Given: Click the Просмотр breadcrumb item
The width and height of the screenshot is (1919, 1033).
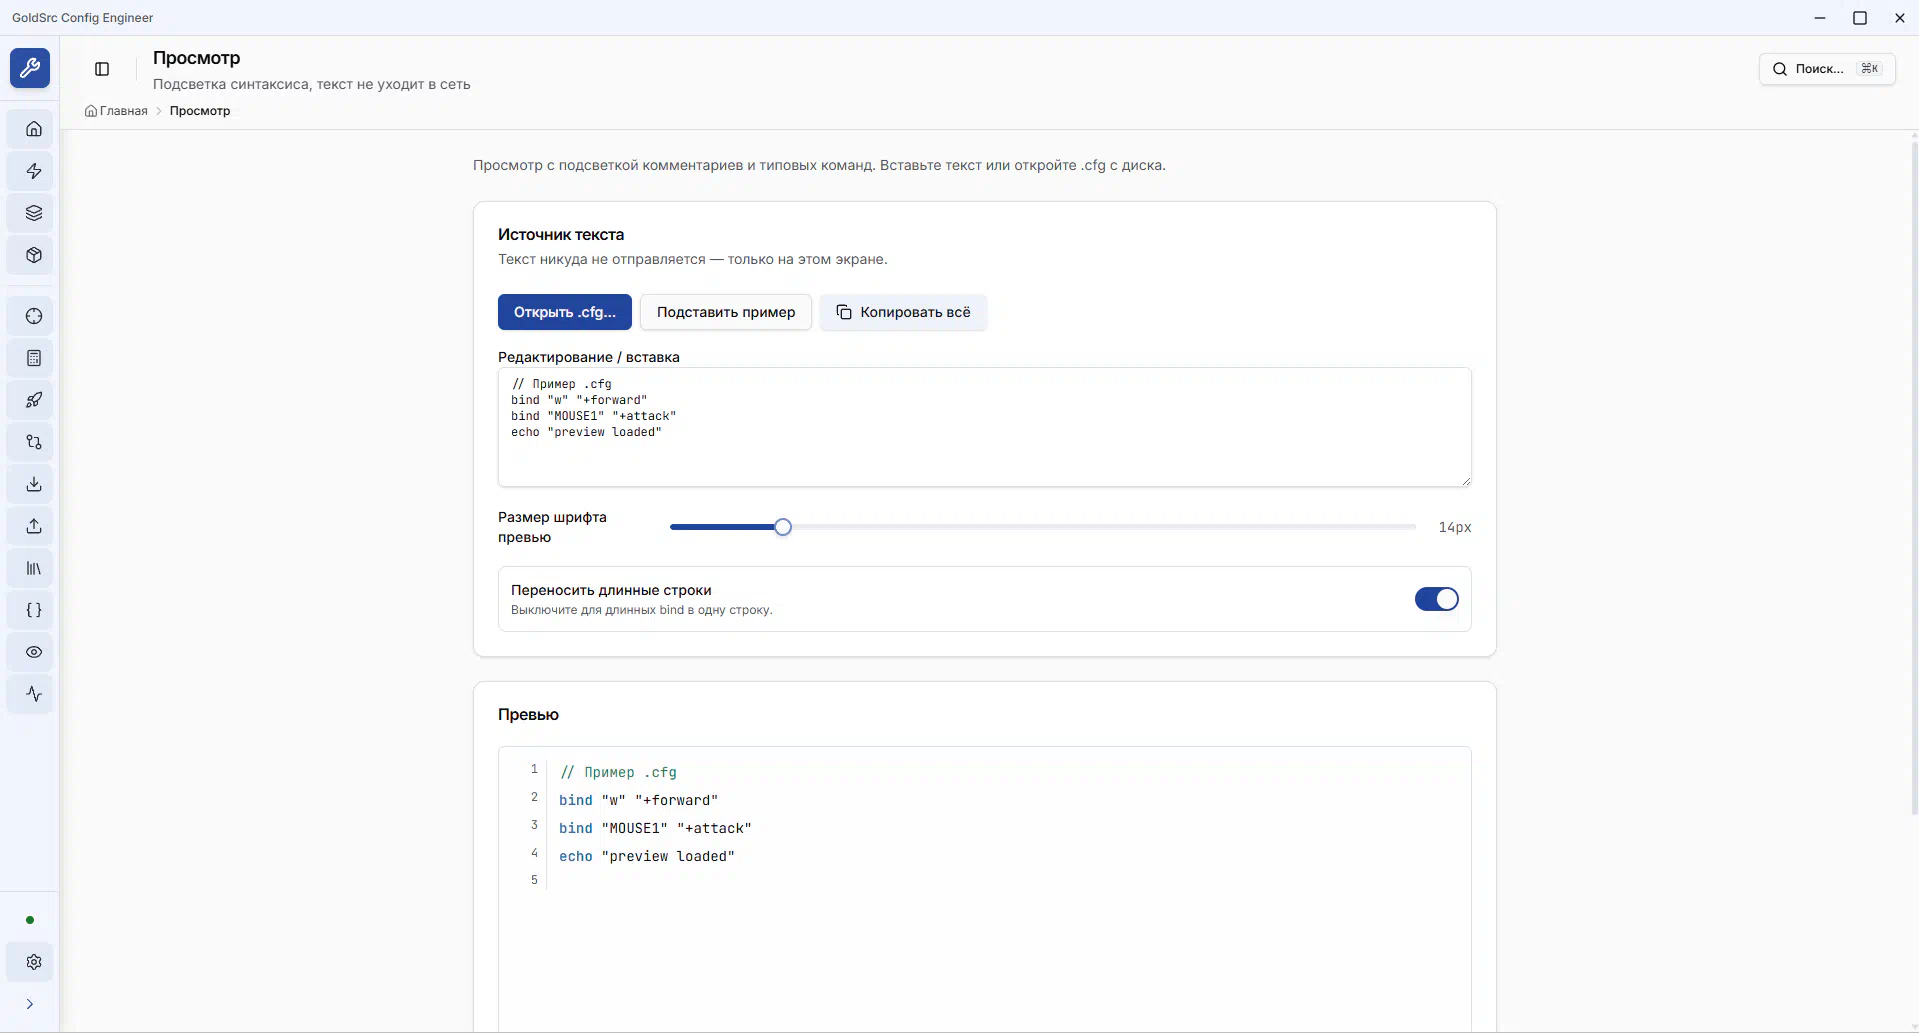Looking at the screenshot, I should pos(200,111).
